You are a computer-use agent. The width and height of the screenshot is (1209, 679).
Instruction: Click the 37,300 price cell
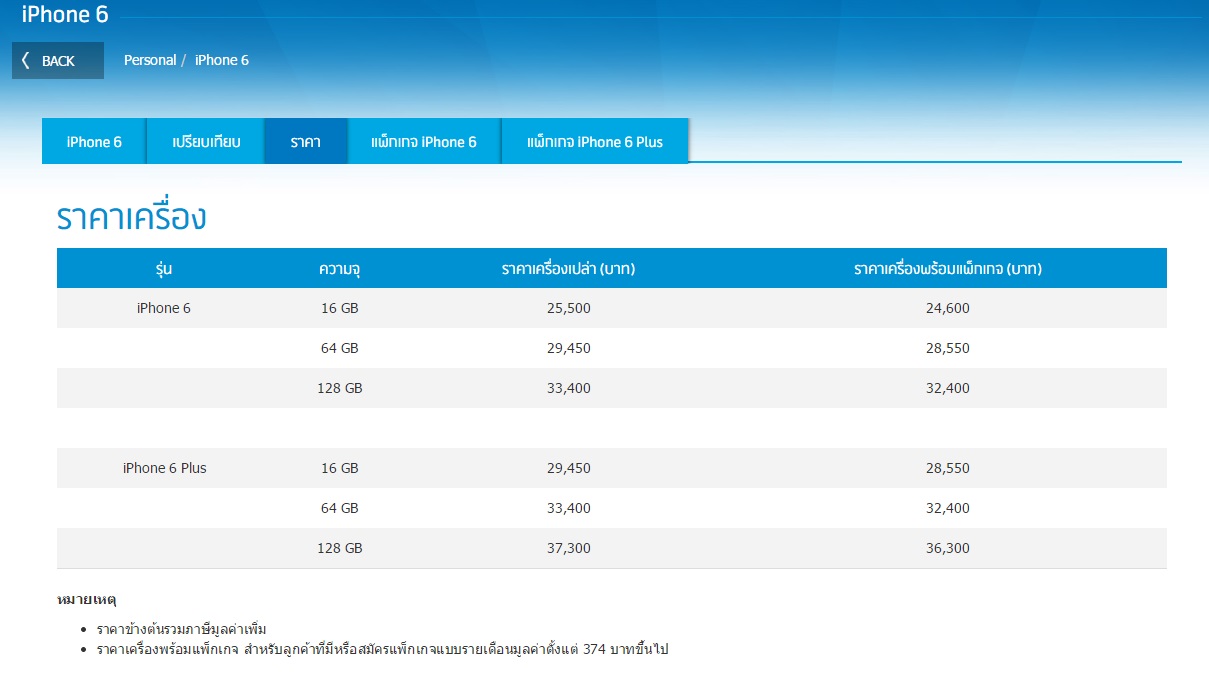click(568, 548)
